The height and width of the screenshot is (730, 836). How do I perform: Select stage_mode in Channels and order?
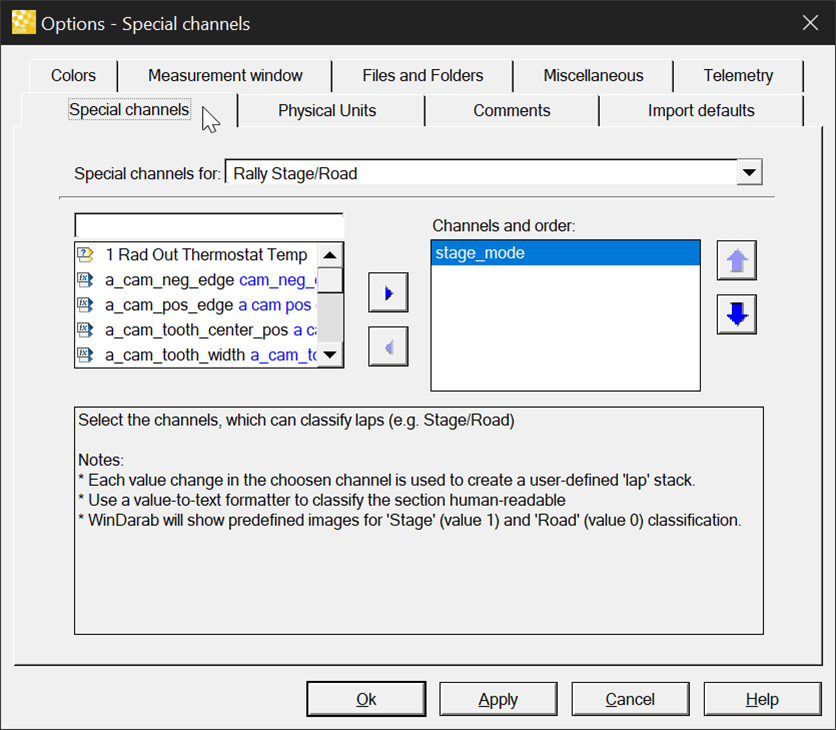(565, 253)
